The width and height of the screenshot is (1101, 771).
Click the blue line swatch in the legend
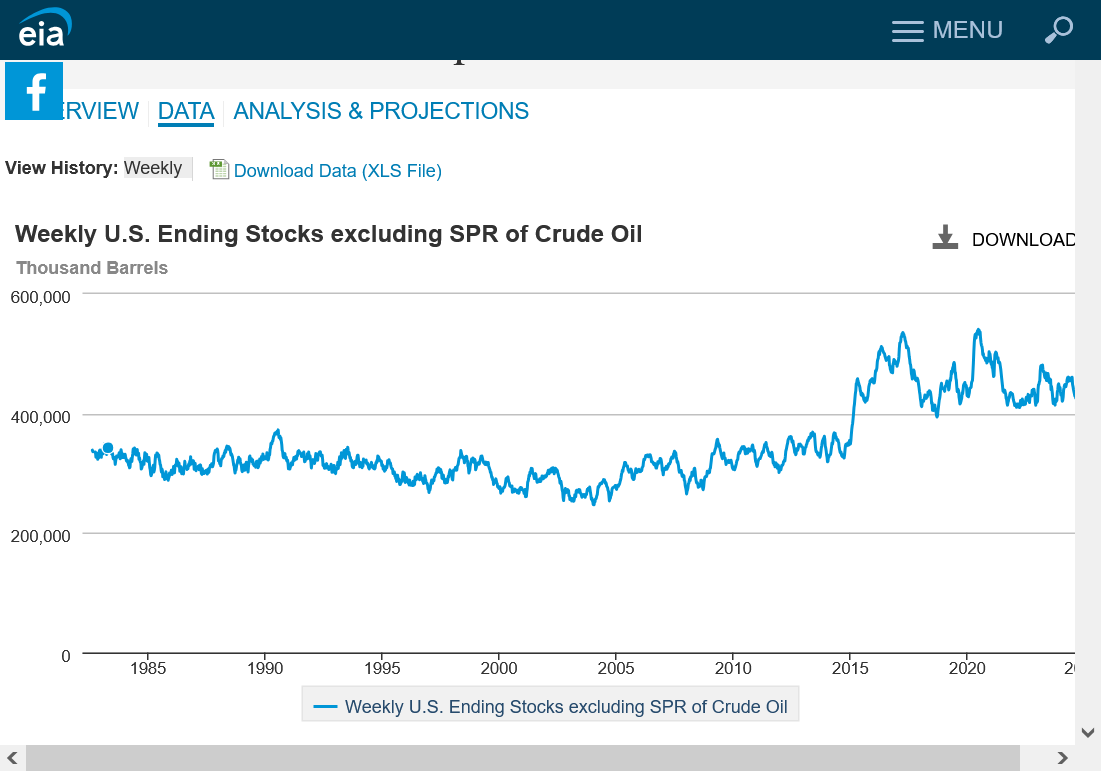pos(325,707)
